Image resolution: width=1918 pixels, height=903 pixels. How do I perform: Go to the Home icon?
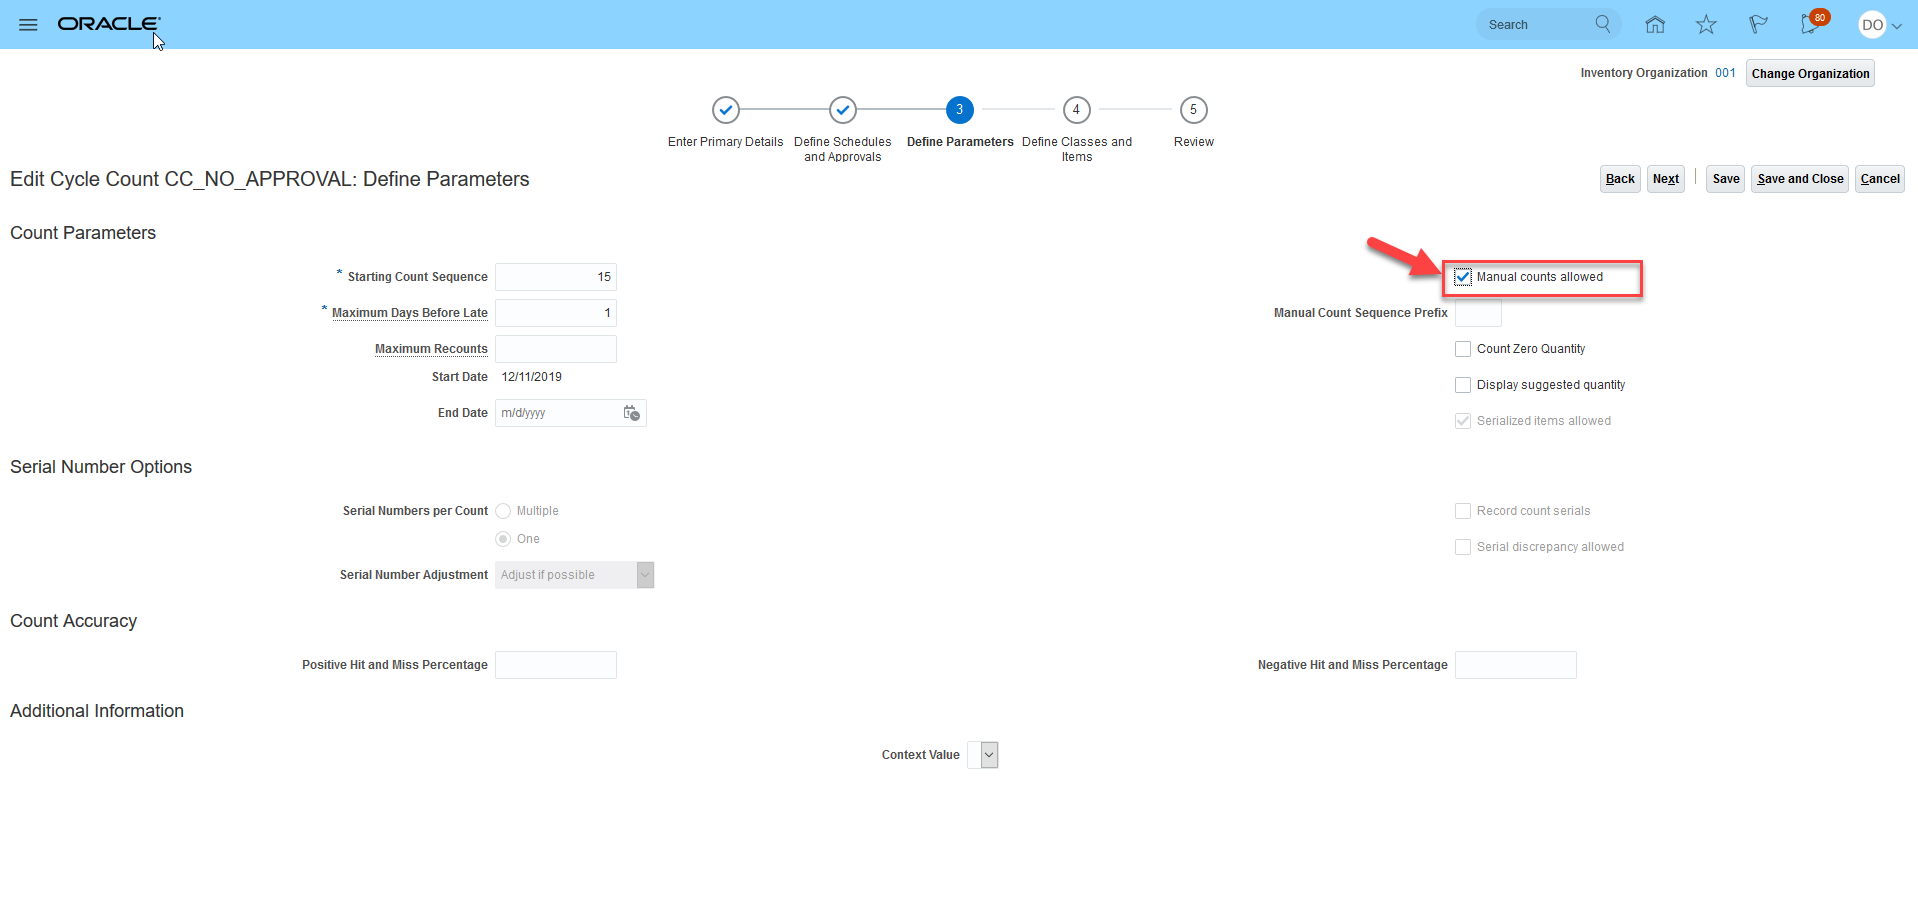1655,24
